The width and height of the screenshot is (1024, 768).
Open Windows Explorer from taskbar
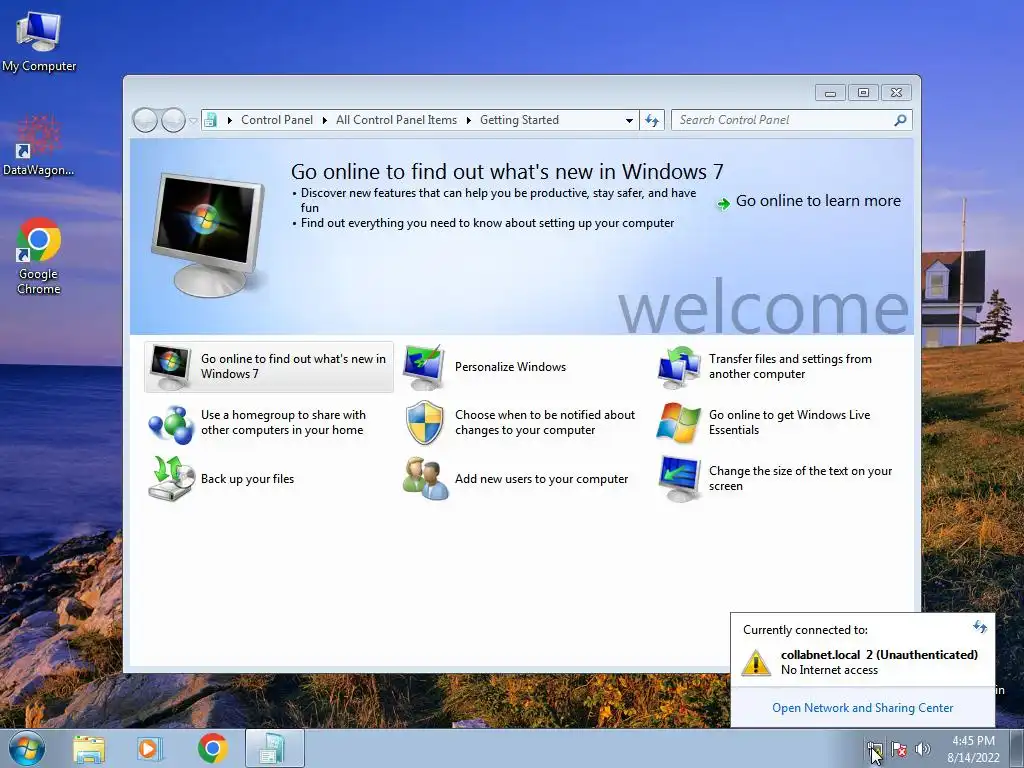89,749
